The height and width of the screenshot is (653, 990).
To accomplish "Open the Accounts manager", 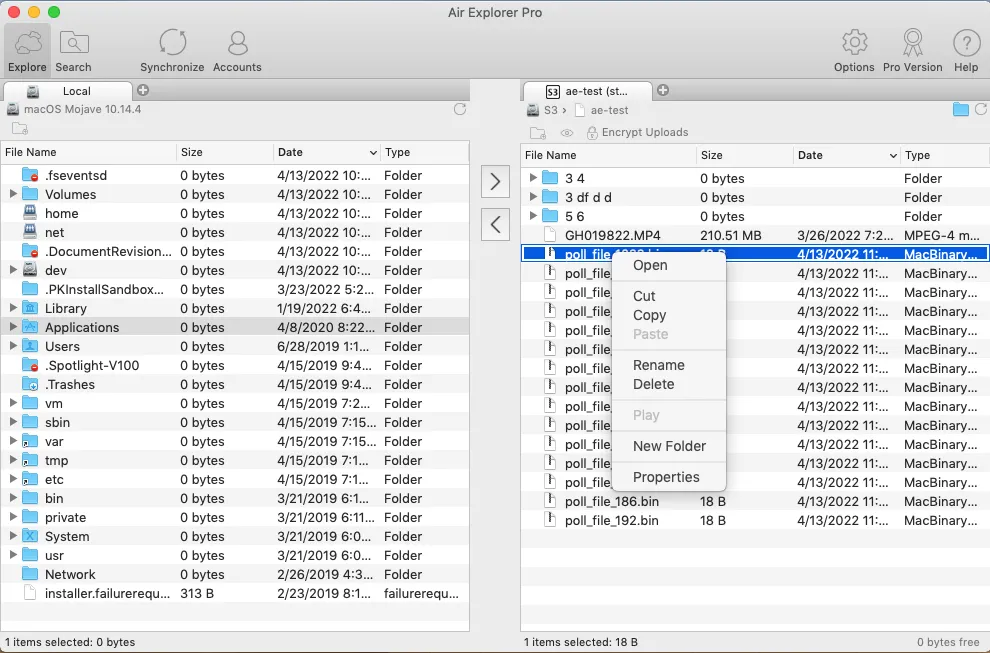I will pyautogui.click(x=237, y=51).
